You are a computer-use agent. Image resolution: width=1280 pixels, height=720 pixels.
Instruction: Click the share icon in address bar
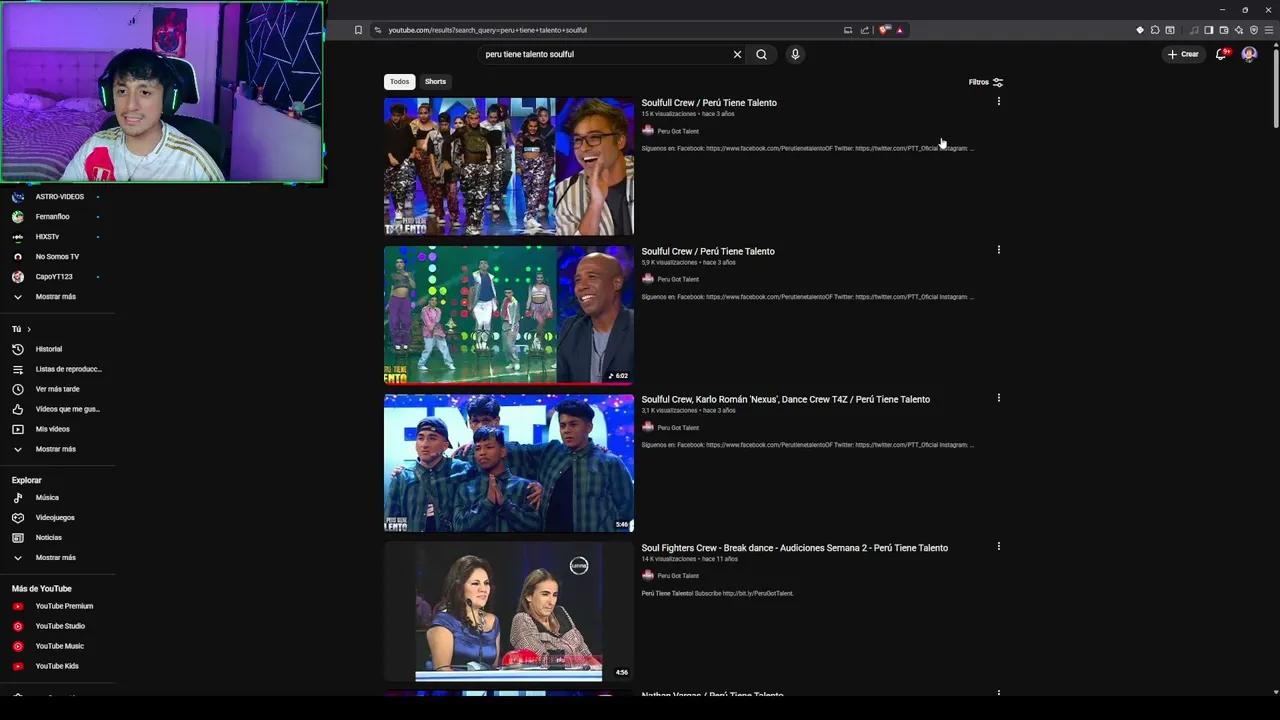tap(864, 30)
